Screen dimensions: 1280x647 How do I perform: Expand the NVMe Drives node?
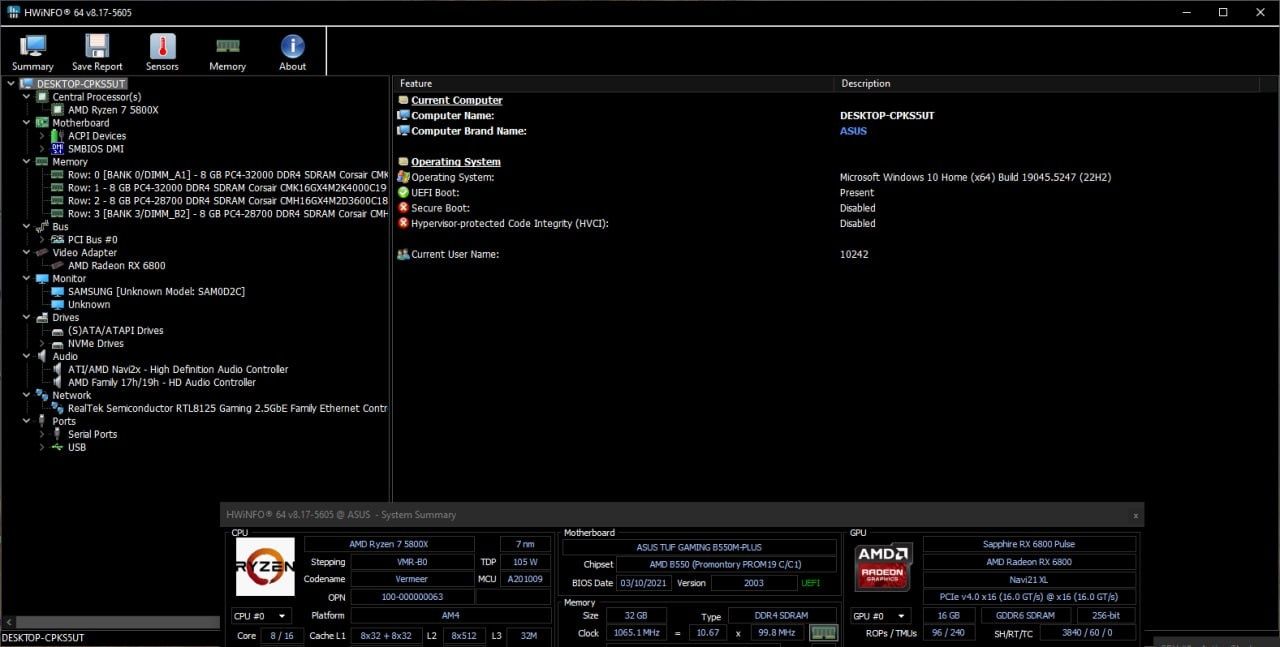tap(43, 343)
